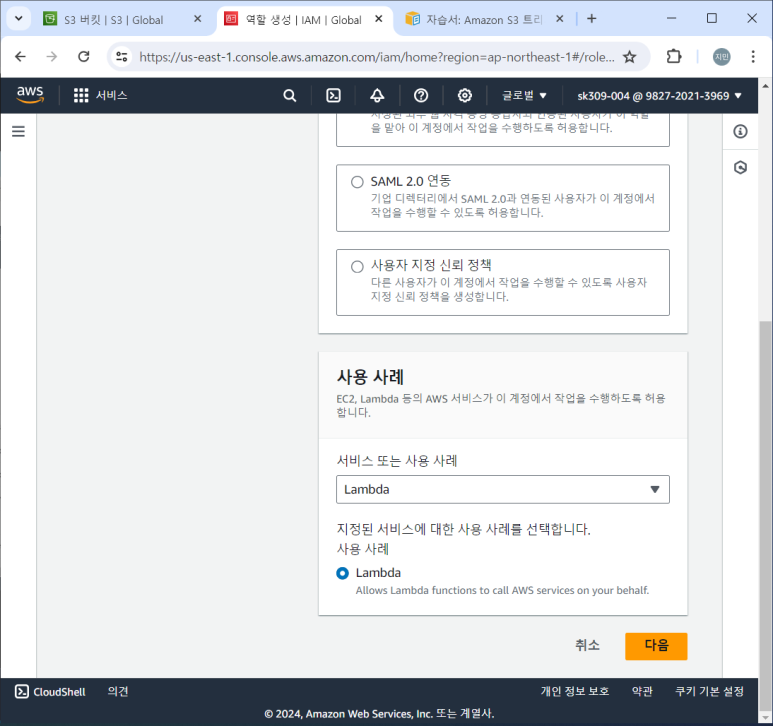Viewport: 773px width, 726px height.
Task: Open the 개인 정보 보호 link
Action: (575, 691)
